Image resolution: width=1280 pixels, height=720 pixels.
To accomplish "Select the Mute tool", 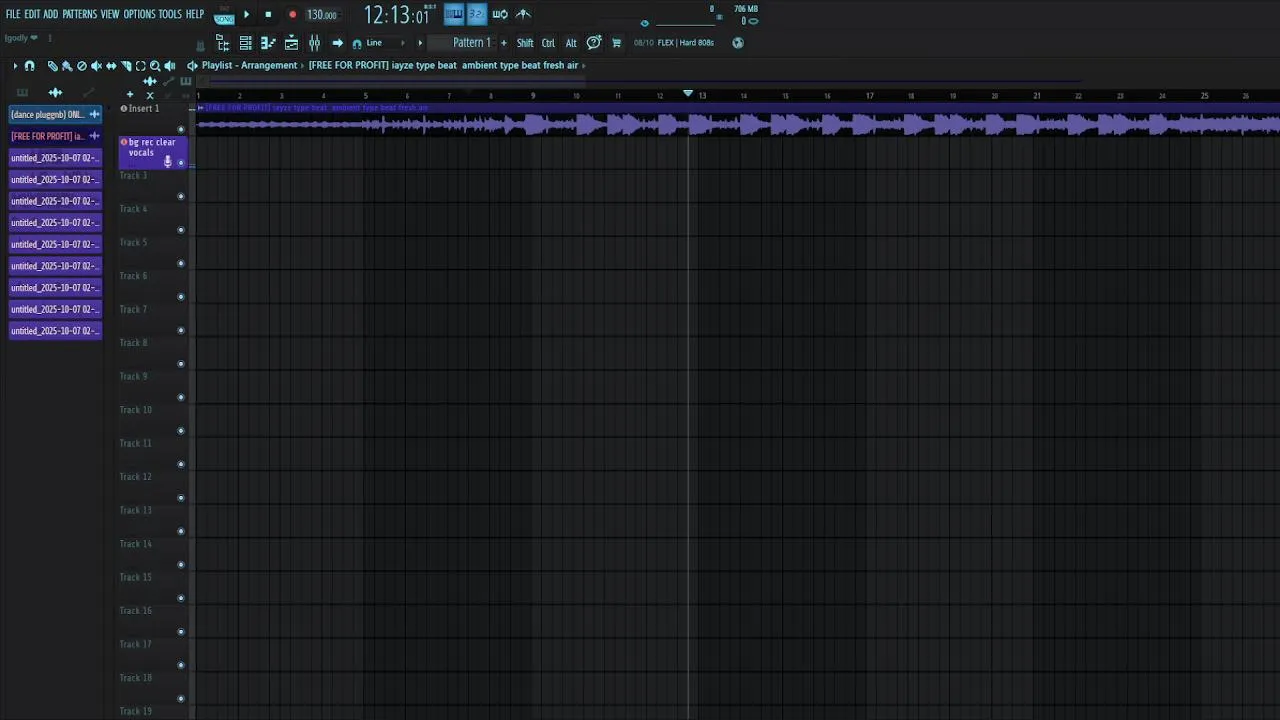I will pyautogui.click(x=96, y=65).
